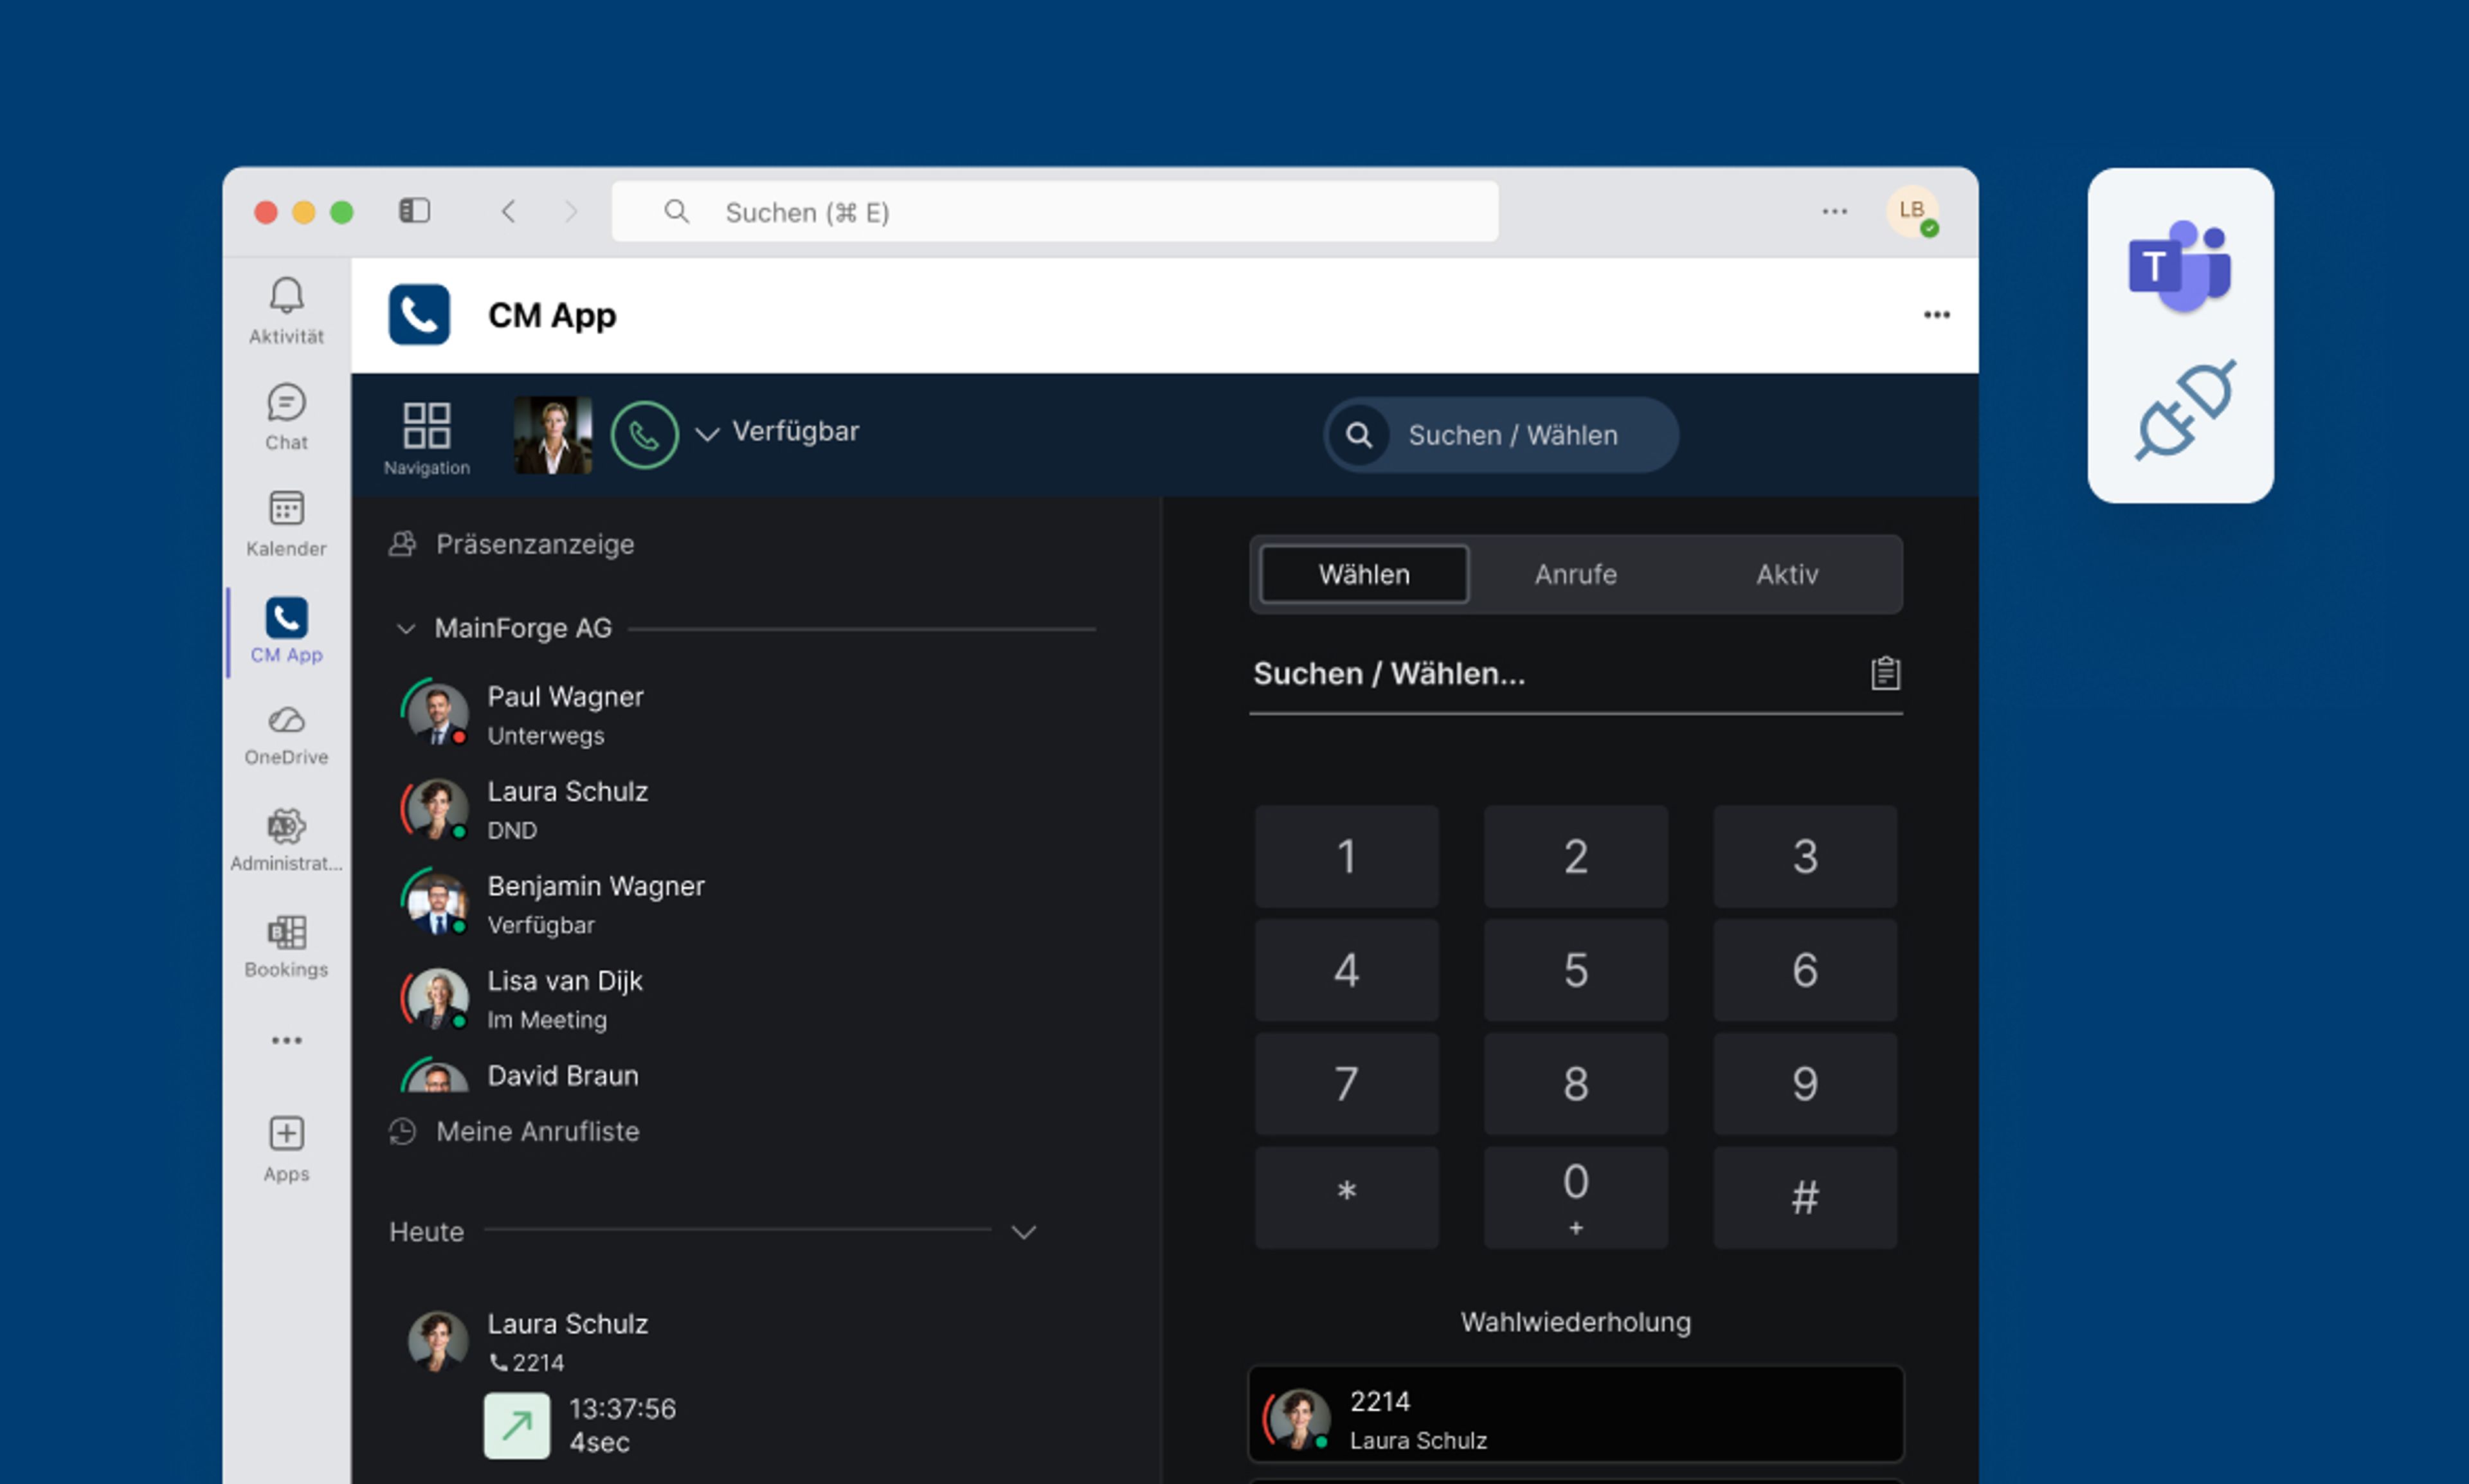Switch to the Anrufe tab

click(x=1575, y=575)
